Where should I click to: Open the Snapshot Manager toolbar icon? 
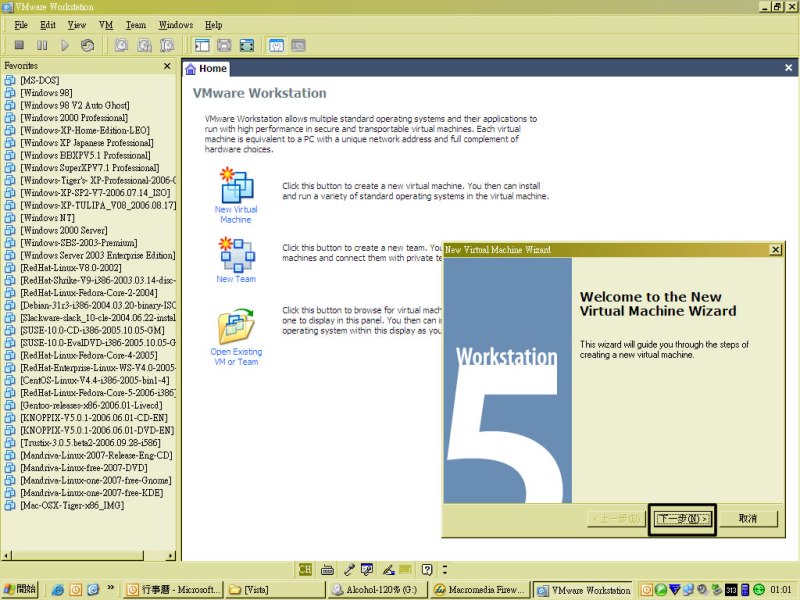click(x=167, y=45)
